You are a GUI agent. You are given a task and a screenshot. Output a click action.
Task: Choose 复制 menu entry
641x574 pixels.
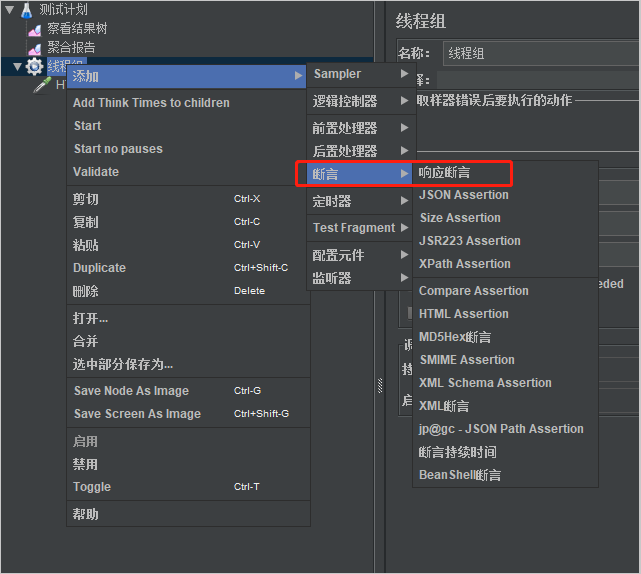click(x=188, y=222)
